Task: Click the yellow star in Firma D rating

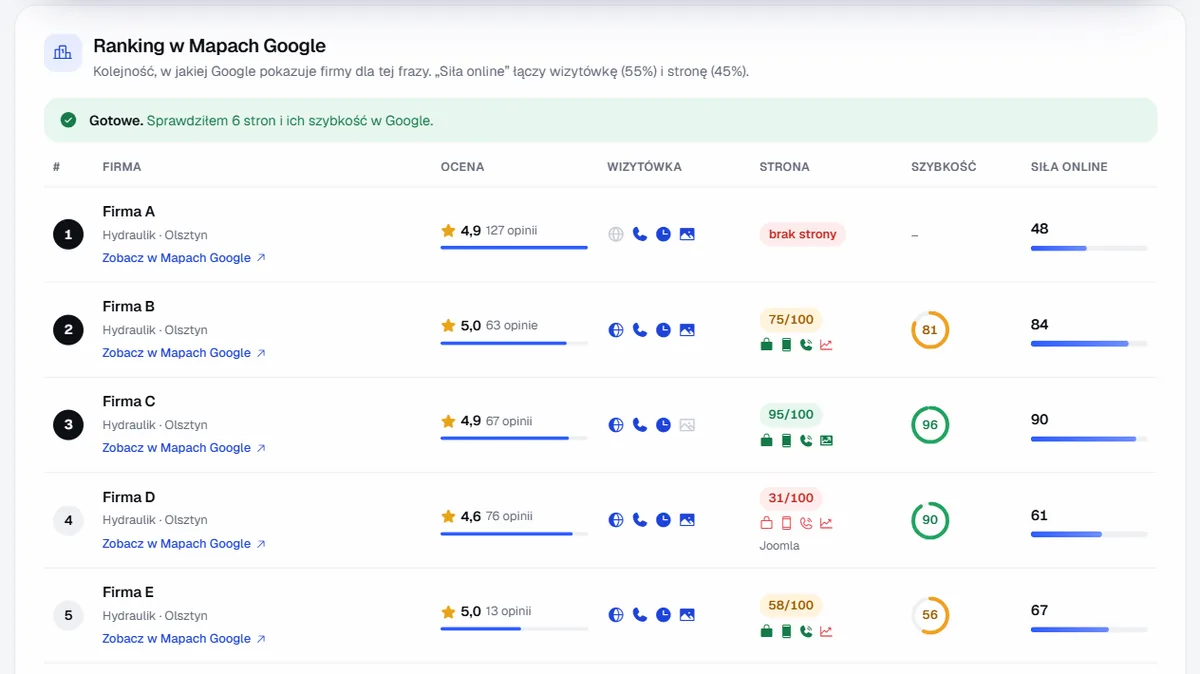Action: 448,517
